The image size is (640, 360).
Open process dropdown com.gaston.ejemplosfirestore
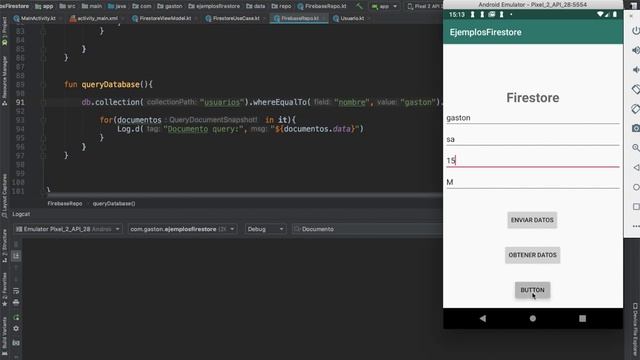click(x=182, y=229)
